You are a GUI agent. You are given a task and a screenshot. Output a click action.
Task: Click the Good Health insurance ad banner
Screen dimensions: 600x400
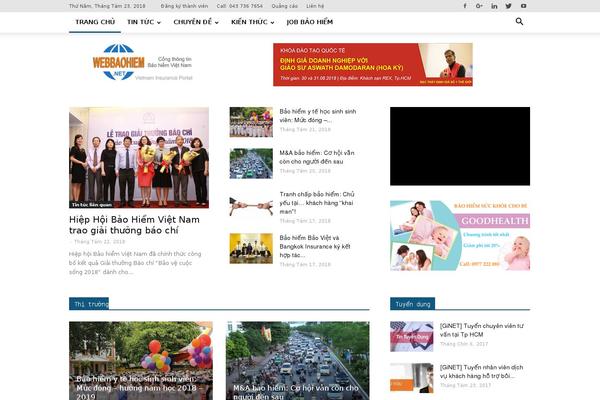tap(460, 235)
